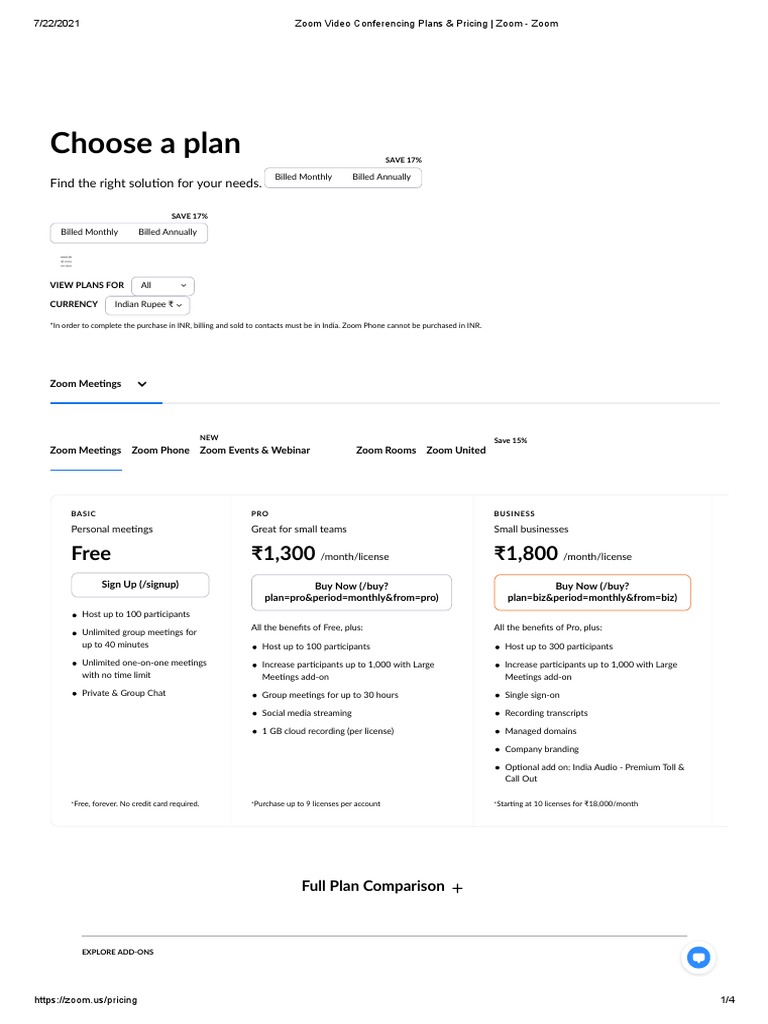The image size is (768, 1024).
Task: Click the plus icon beside Full Plan Comparison
Action: coord(458,888)
